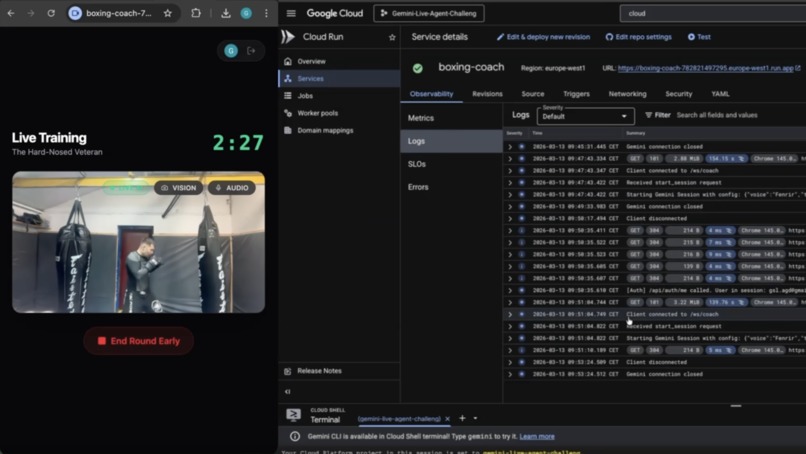Switch to the YAML tab
Viewport: 806px width, 454px height.
pyautogui.click(x=720, y=94)
